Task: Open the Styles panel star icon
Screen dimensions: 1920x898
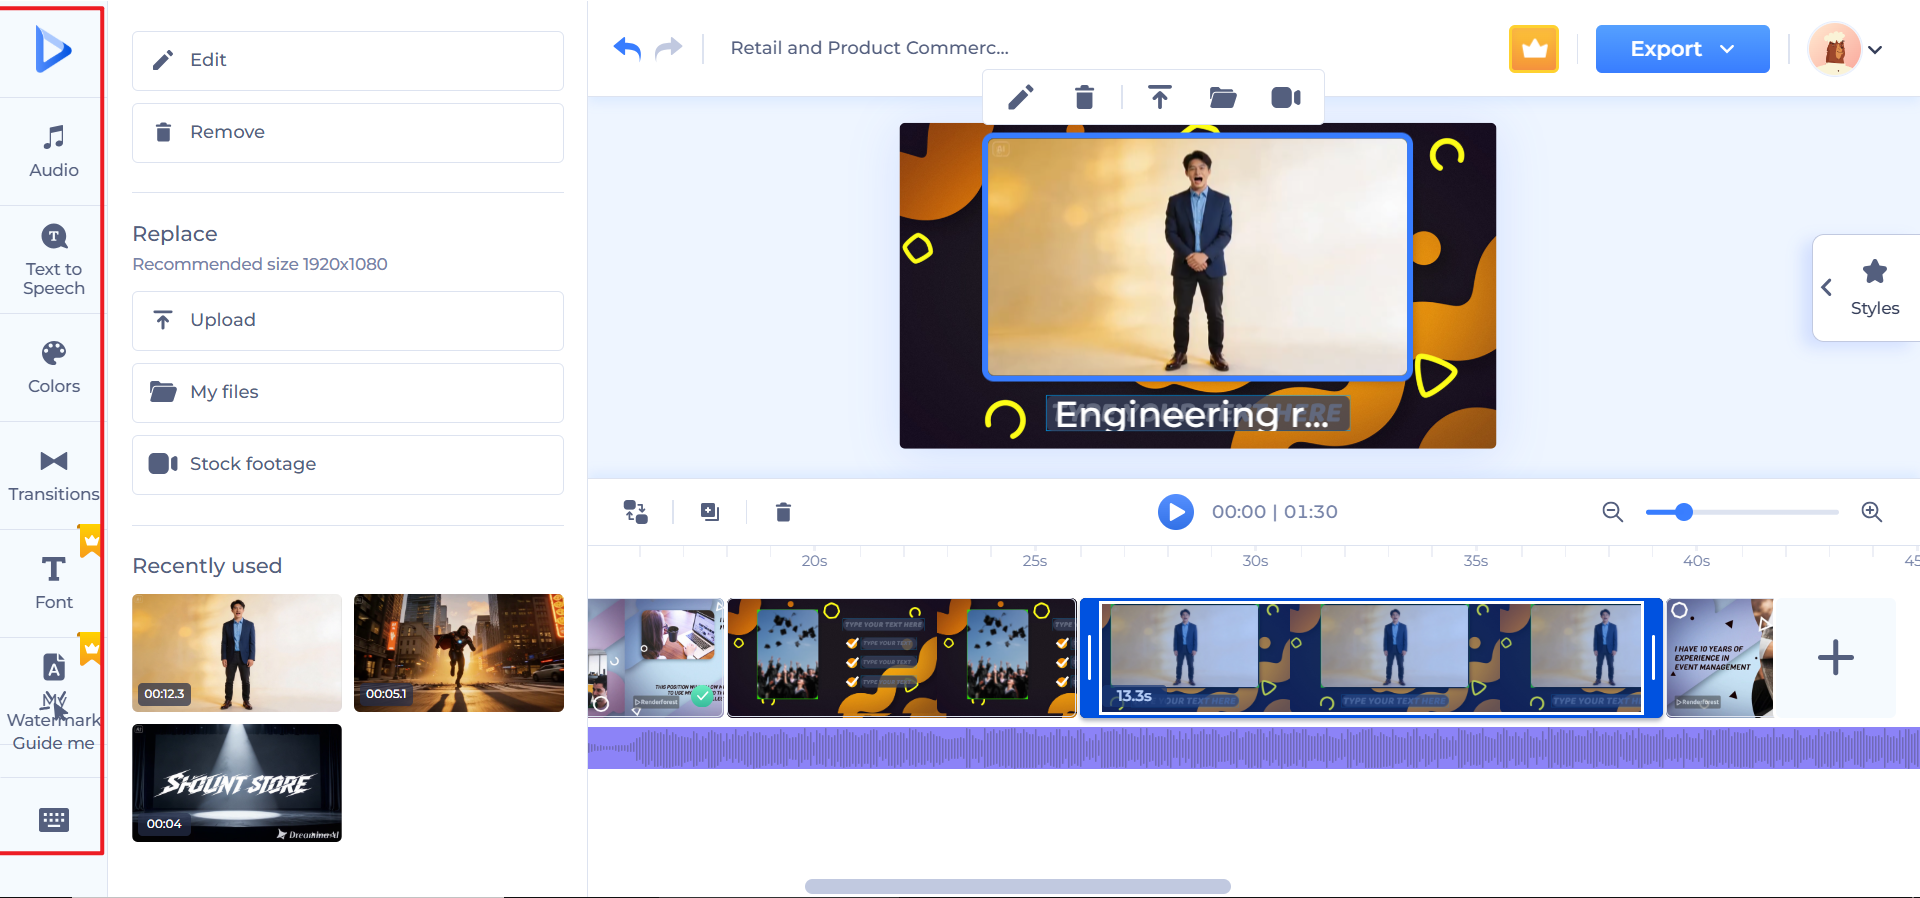Action: pos(1875,271)
